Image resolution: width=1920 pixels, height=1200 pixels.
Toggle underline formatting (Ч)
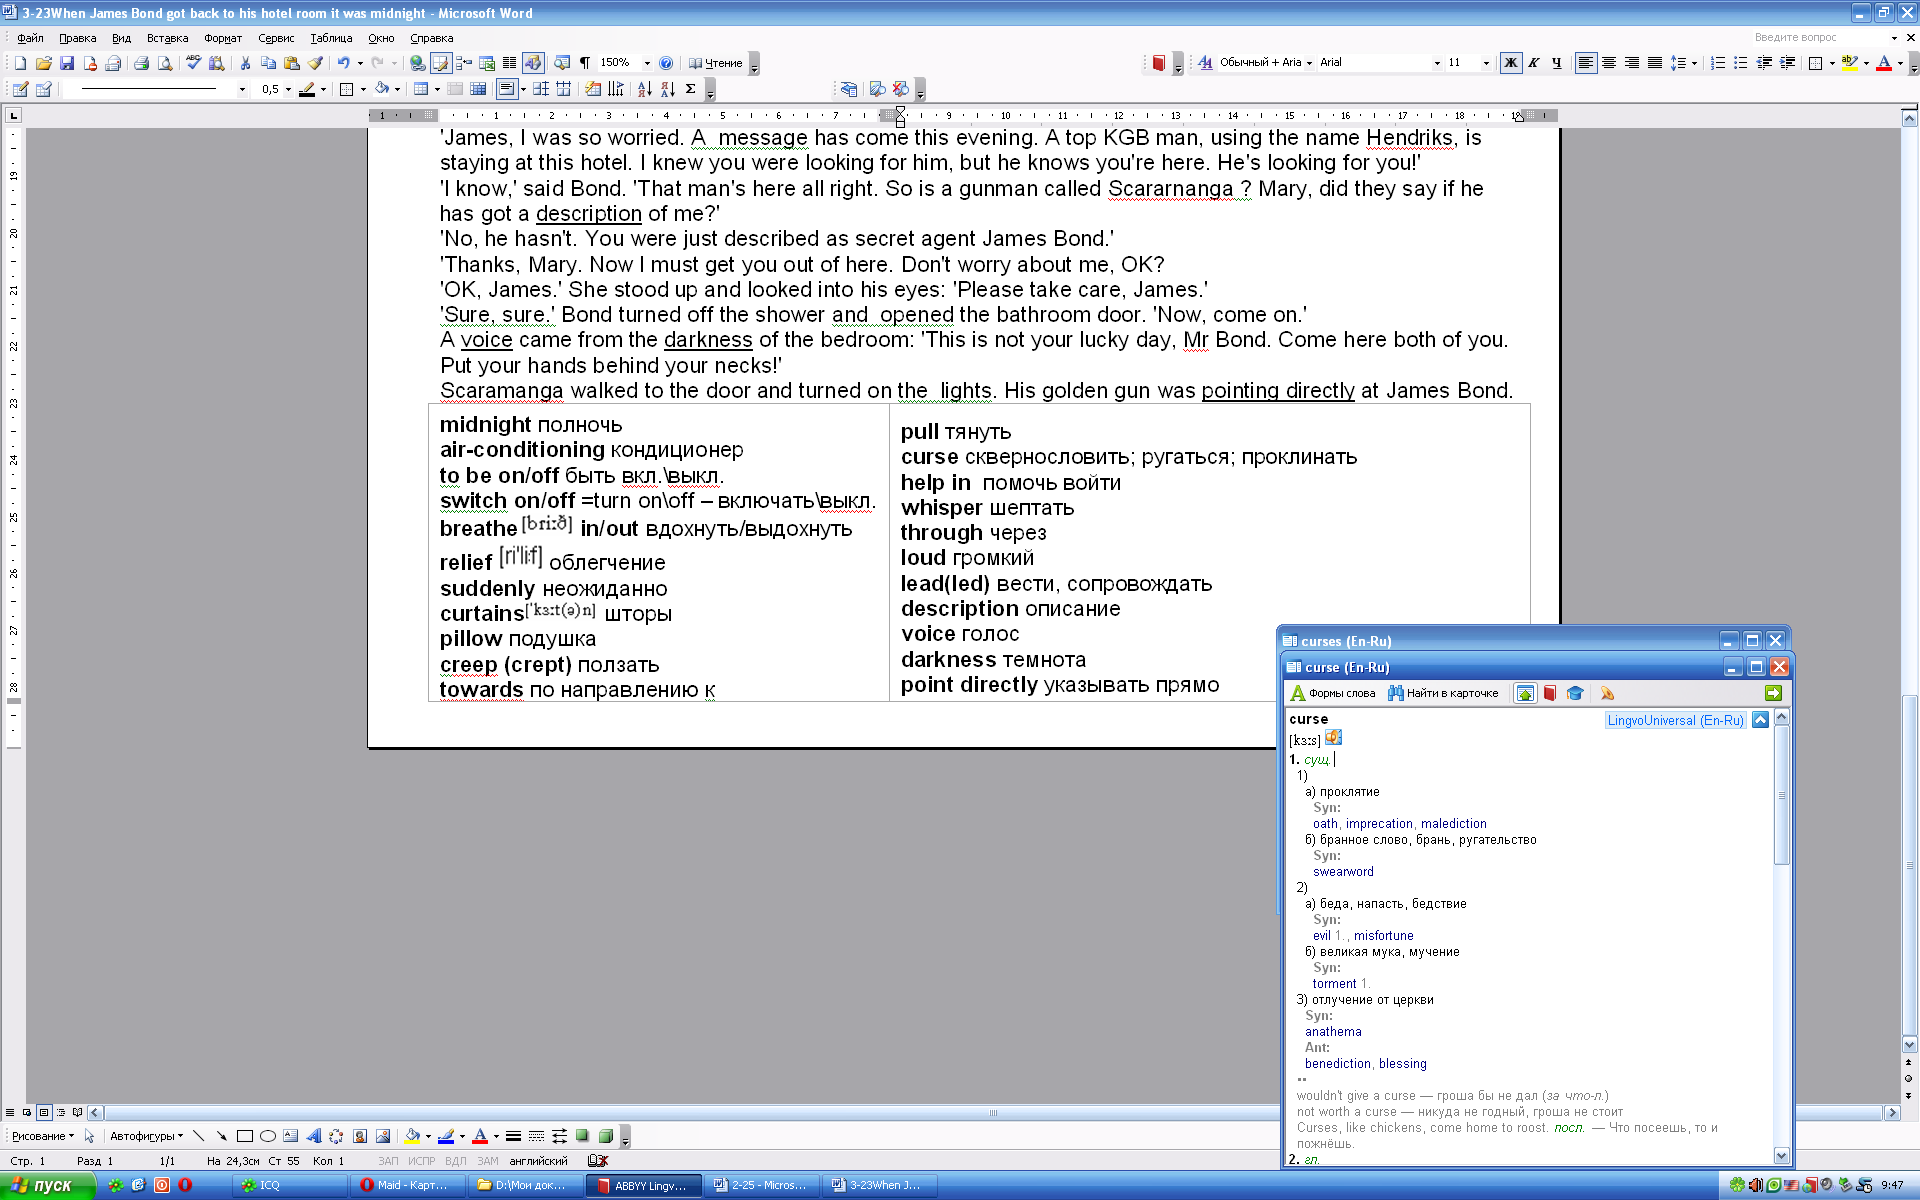[1557, 63]
